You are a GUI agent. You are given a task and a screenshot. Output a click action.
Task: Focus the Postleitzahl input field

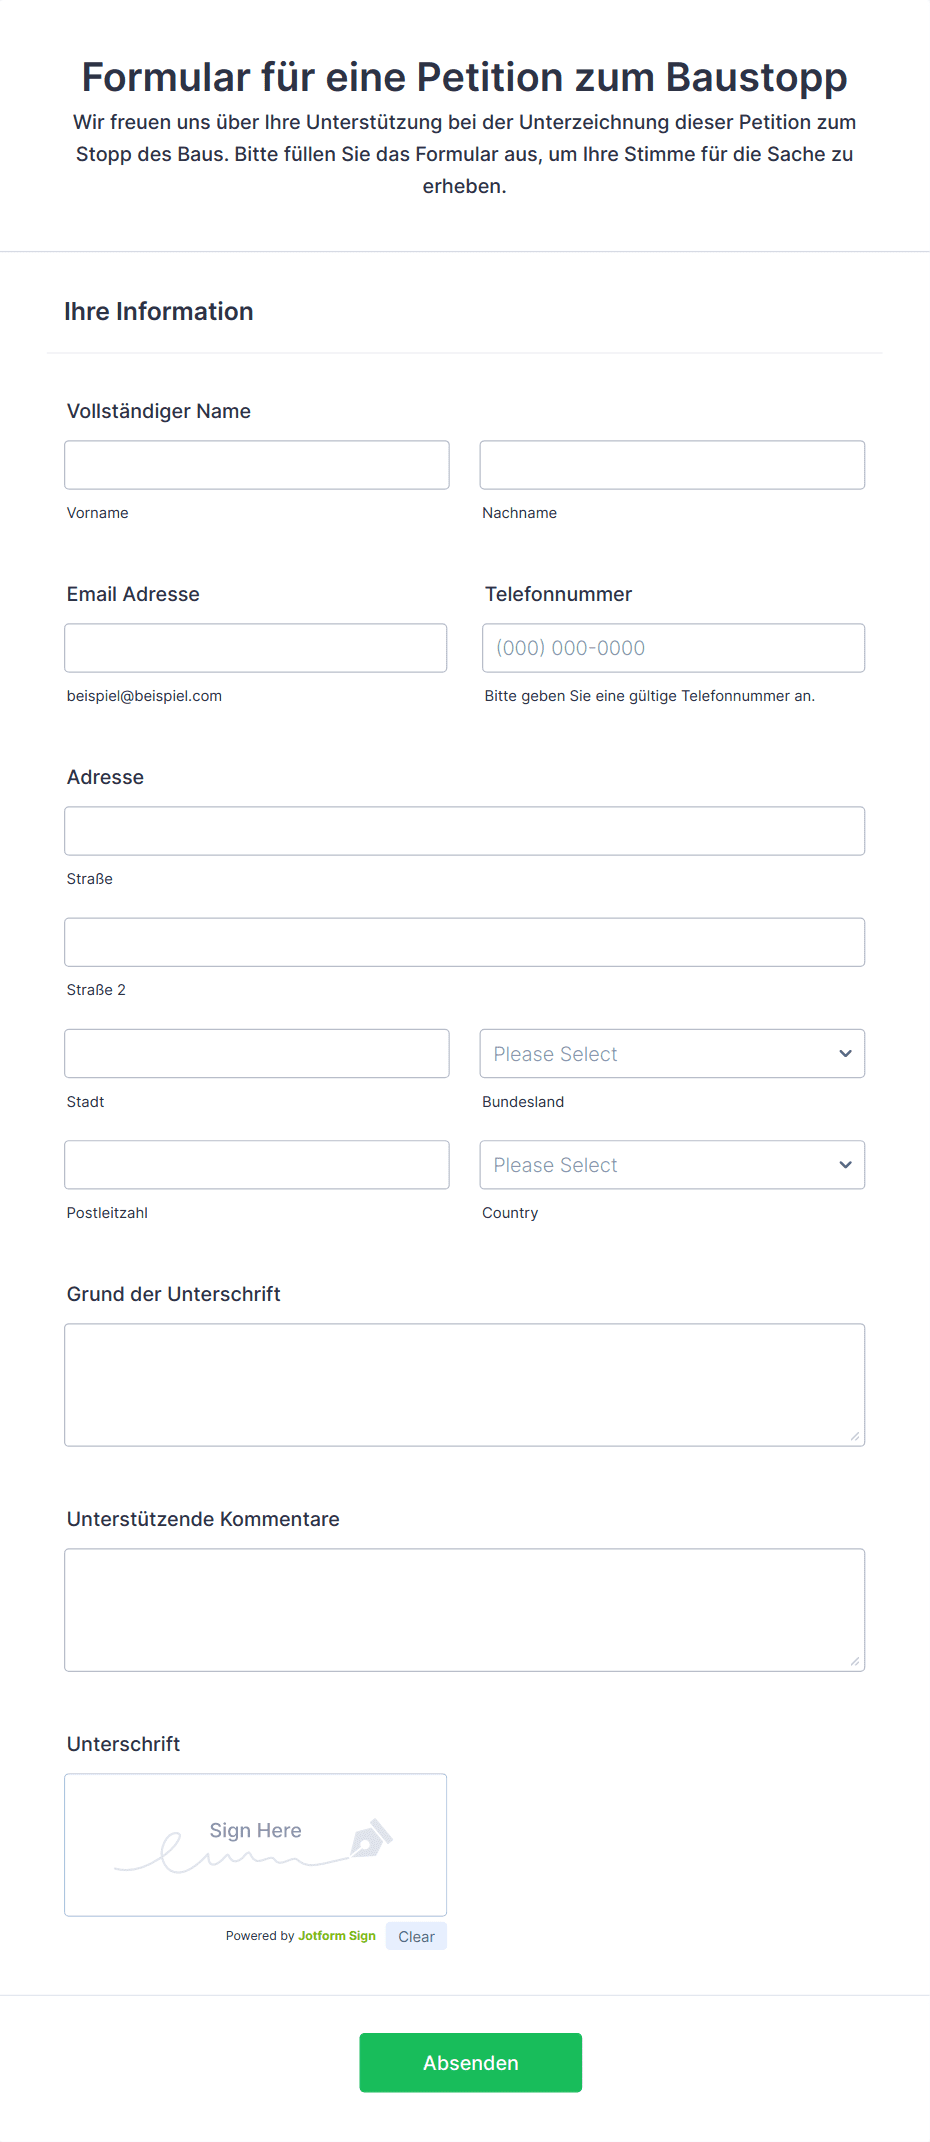coord(256,1165)
